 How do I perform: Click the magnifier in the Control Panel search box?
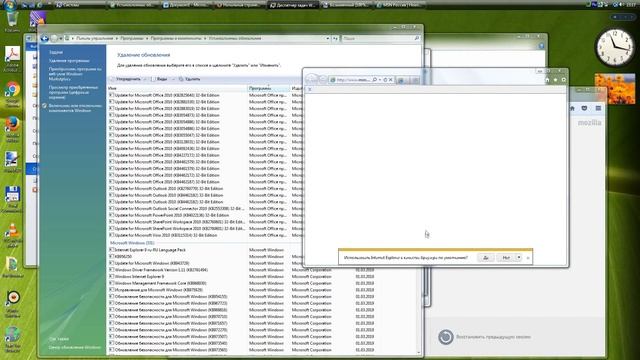[417, 38]
